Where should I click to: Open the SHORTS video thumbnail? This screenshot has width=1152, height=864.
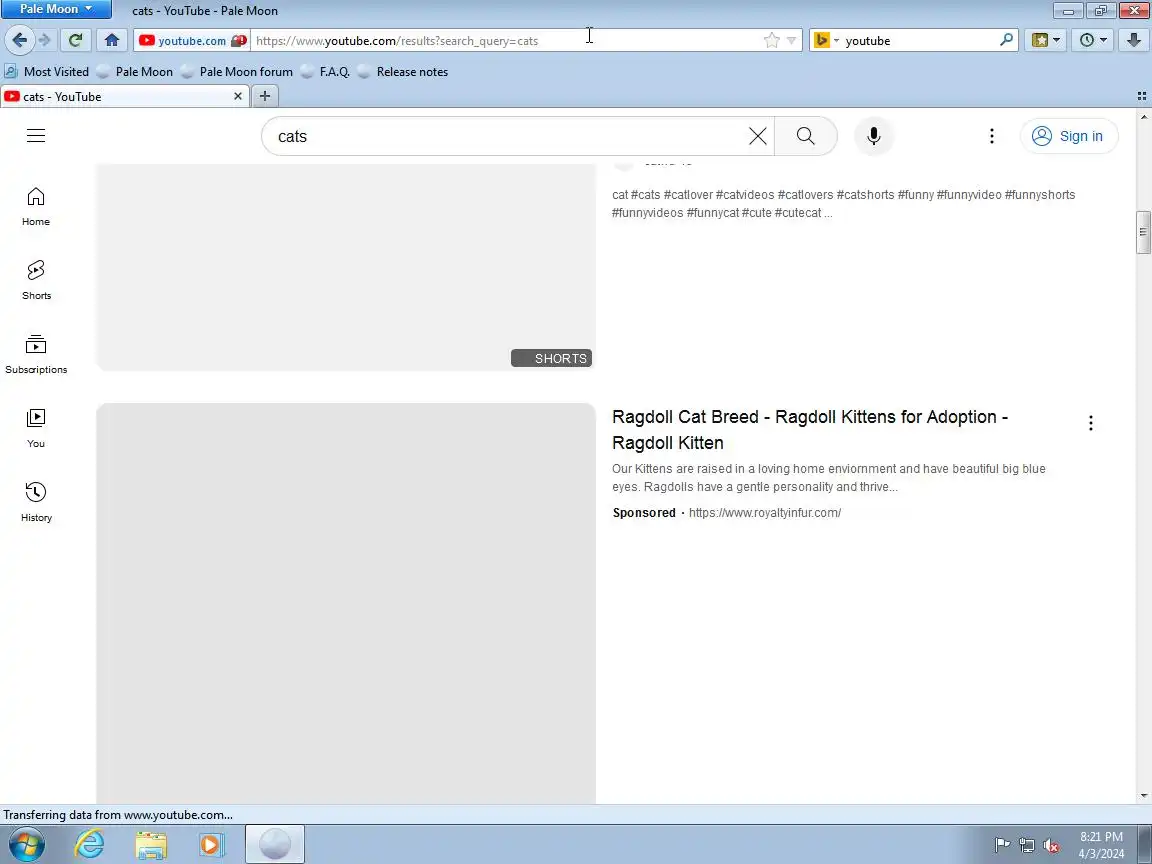point(346,267)
